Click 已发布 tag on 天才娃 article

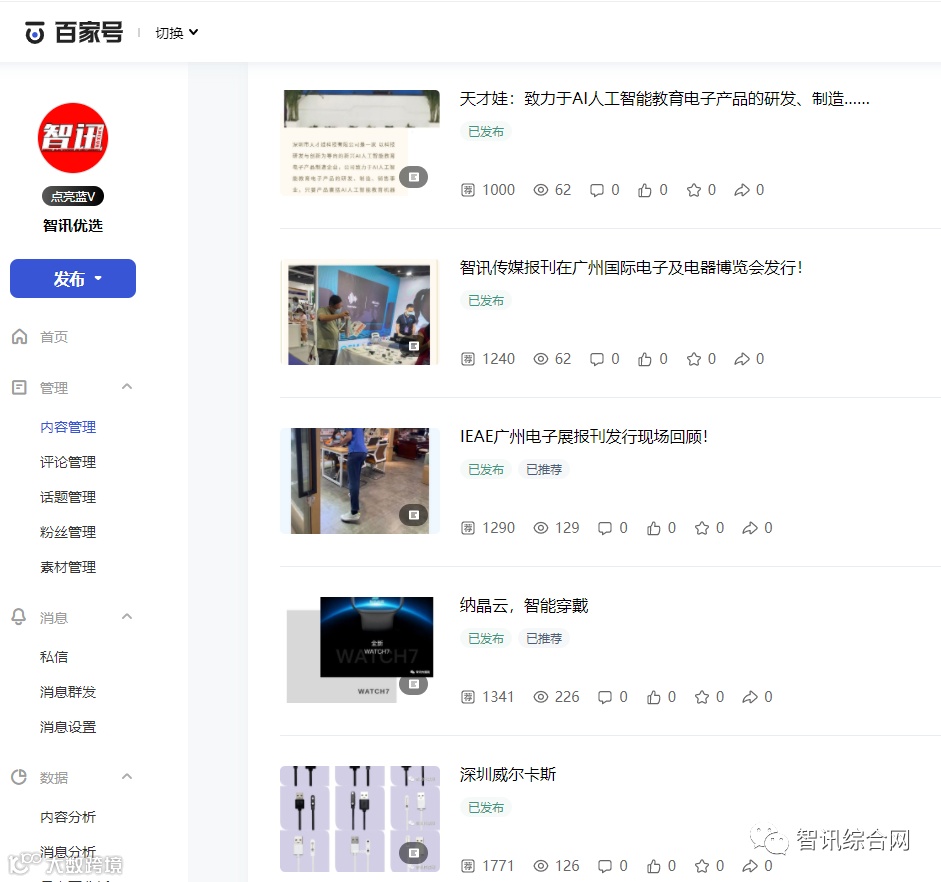click(x=486, y=131)
